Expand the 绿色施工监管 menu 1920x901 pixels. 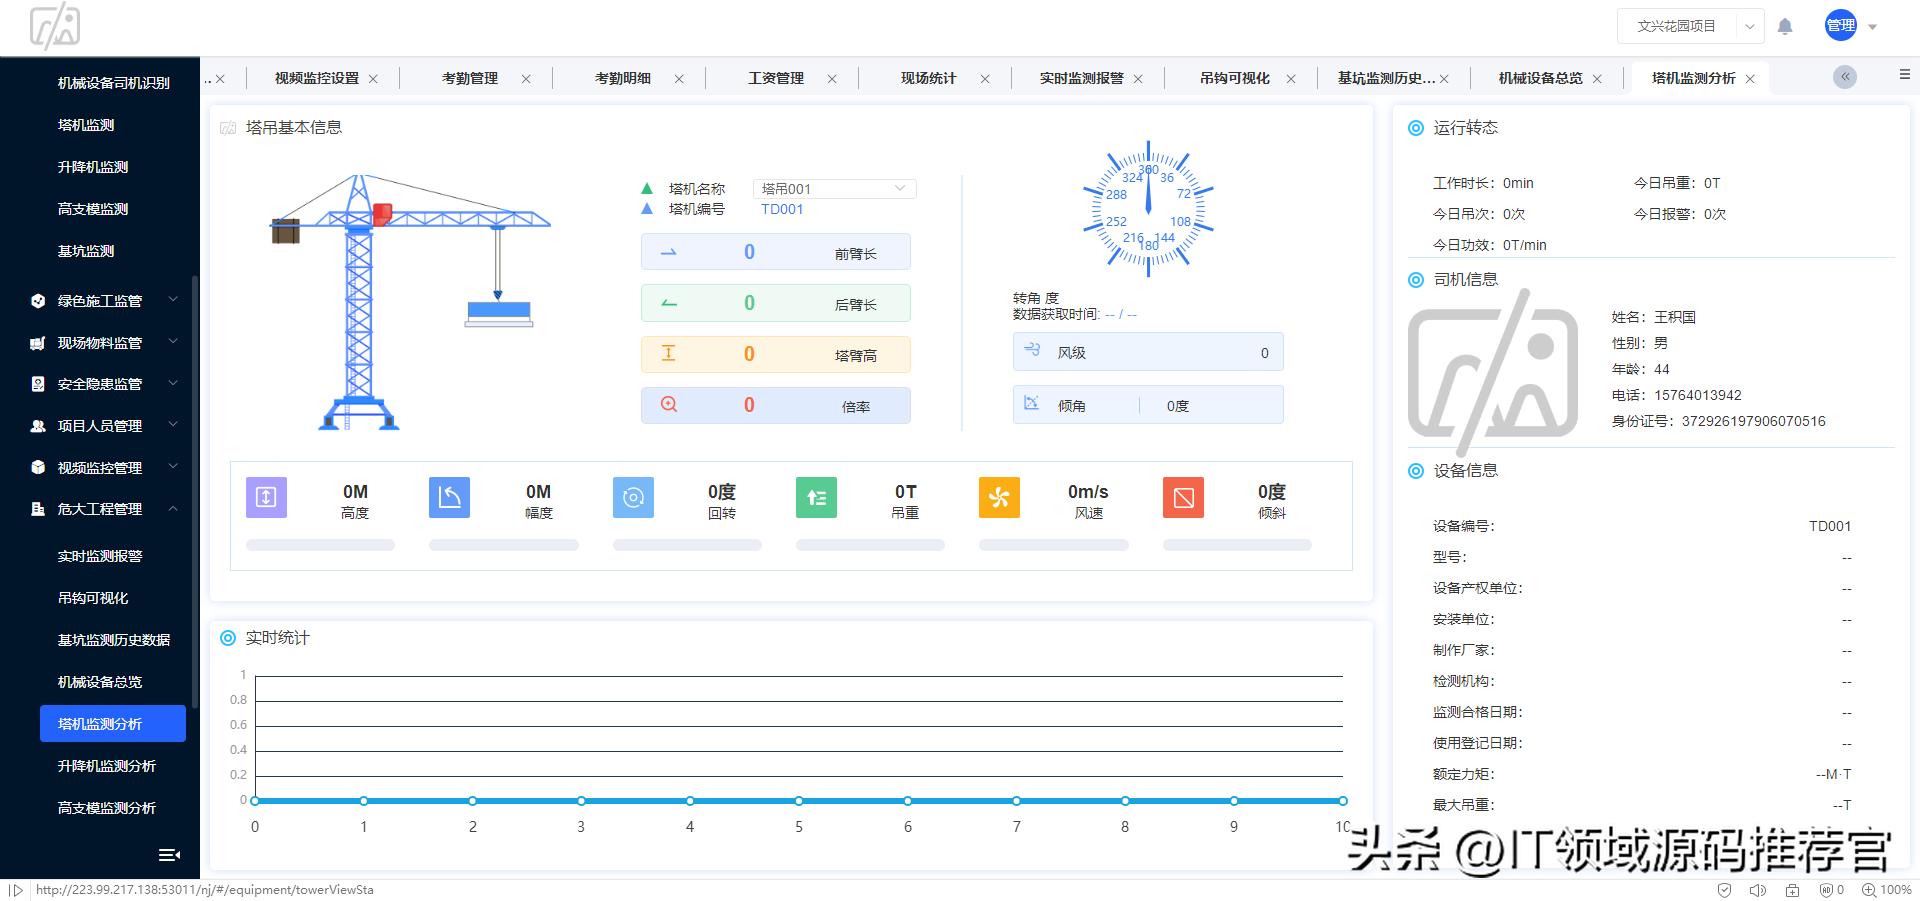(x=173, y=300)
